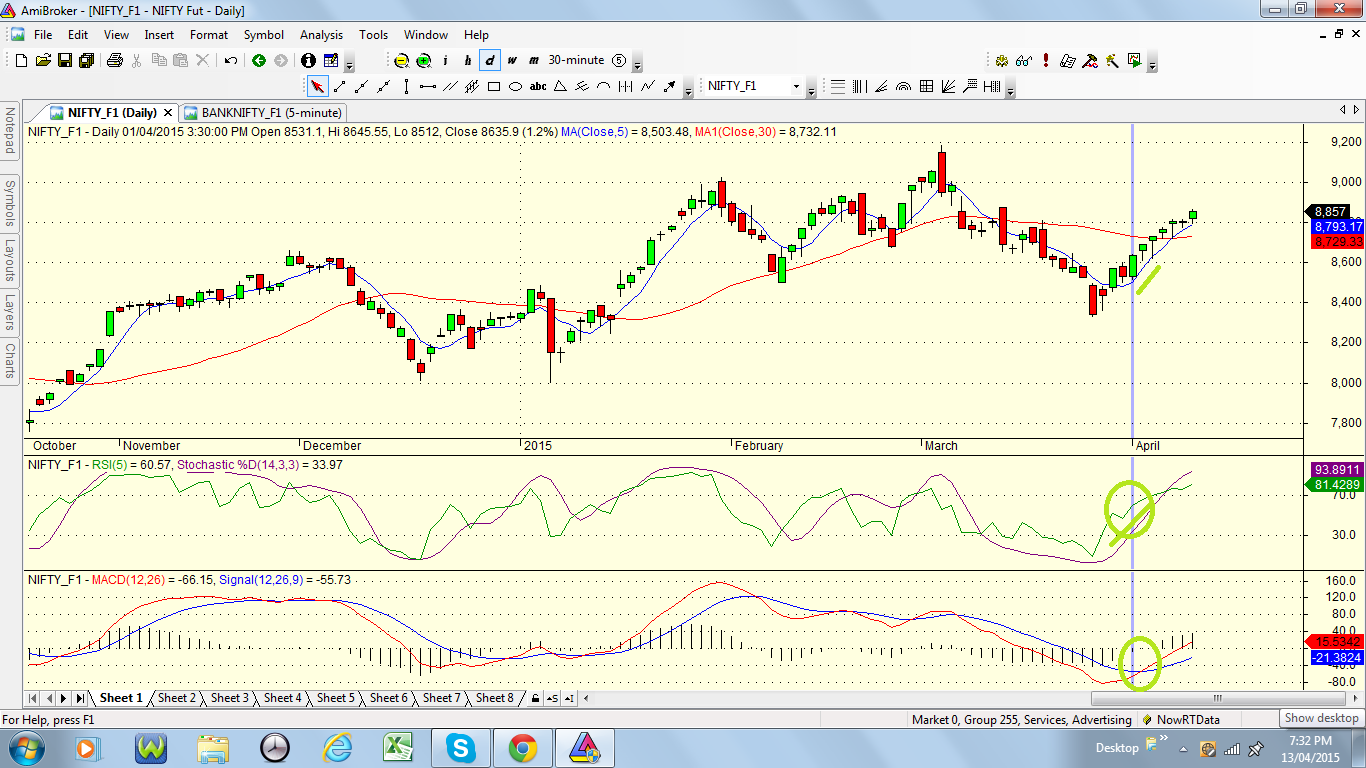Pick the trend line drawing tool

click(340, 86)
